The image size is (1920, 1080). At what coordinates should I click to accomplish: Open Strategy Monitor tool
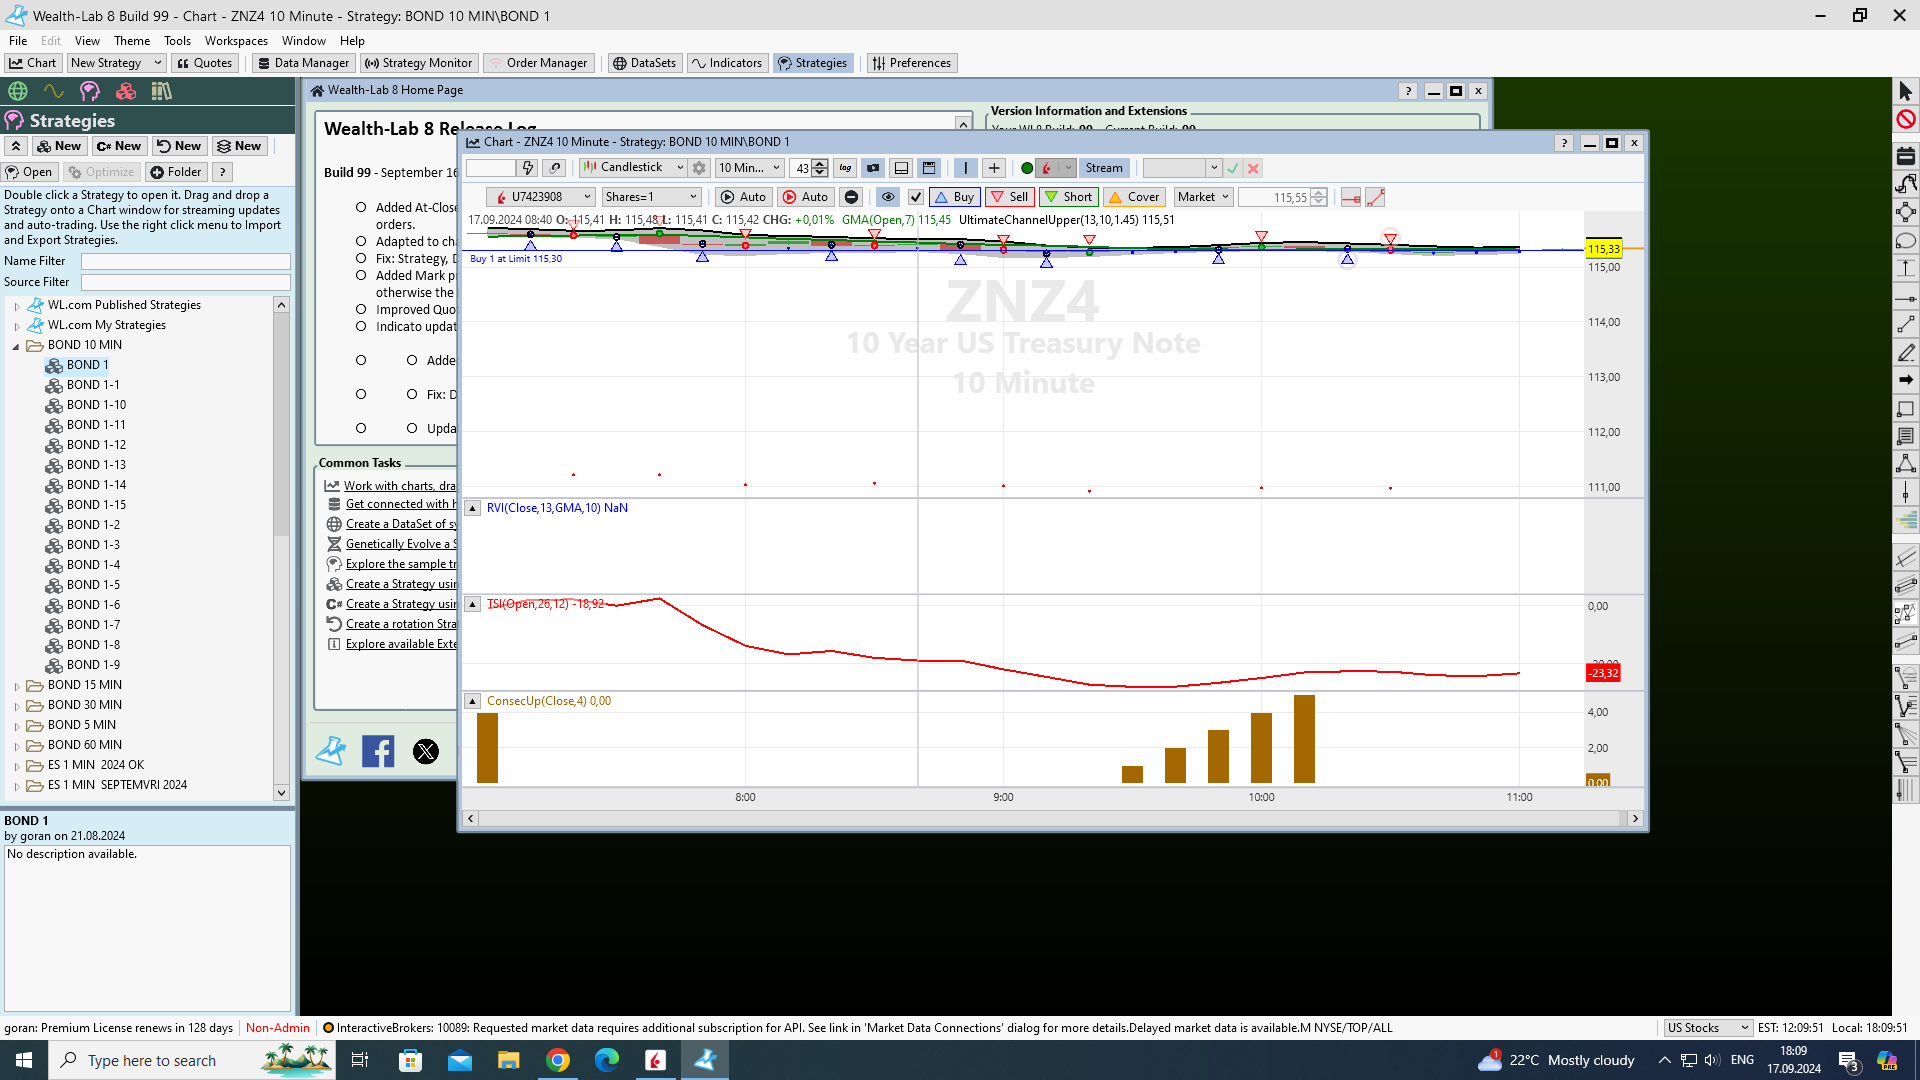(418, 63)
